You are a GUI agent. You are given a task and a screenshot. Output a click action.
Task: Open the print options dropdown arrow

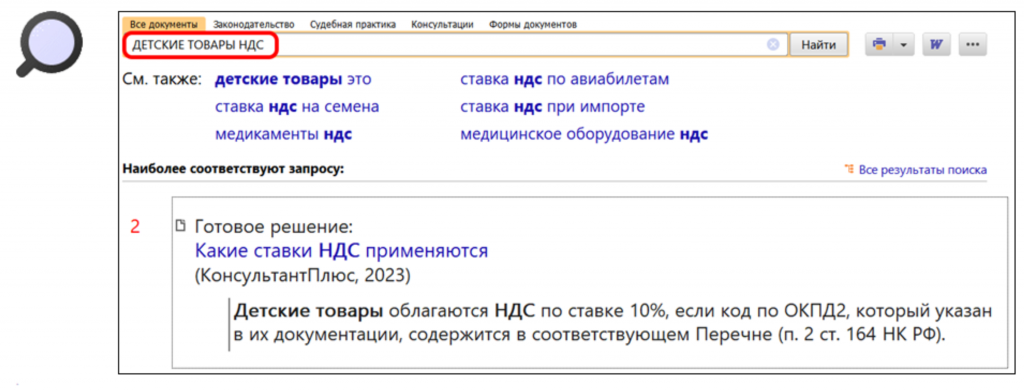(x=904, y=44)
